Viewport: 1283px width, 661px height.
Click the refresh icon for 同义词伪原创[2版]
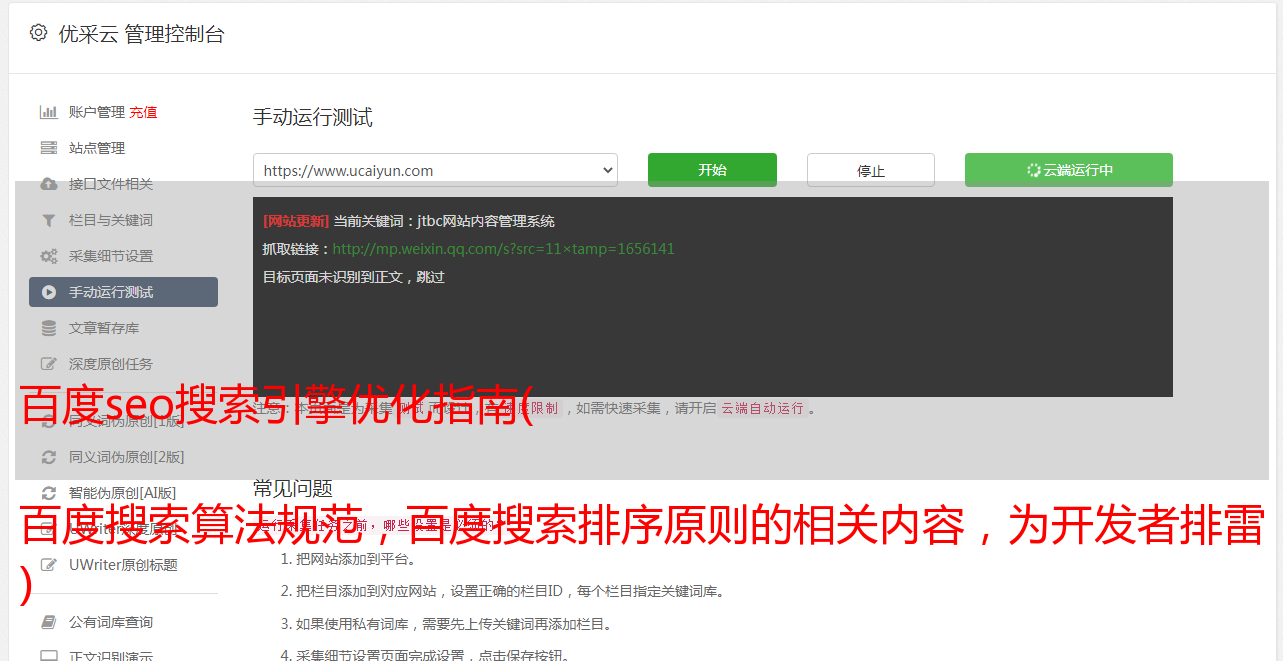[48, 457]
